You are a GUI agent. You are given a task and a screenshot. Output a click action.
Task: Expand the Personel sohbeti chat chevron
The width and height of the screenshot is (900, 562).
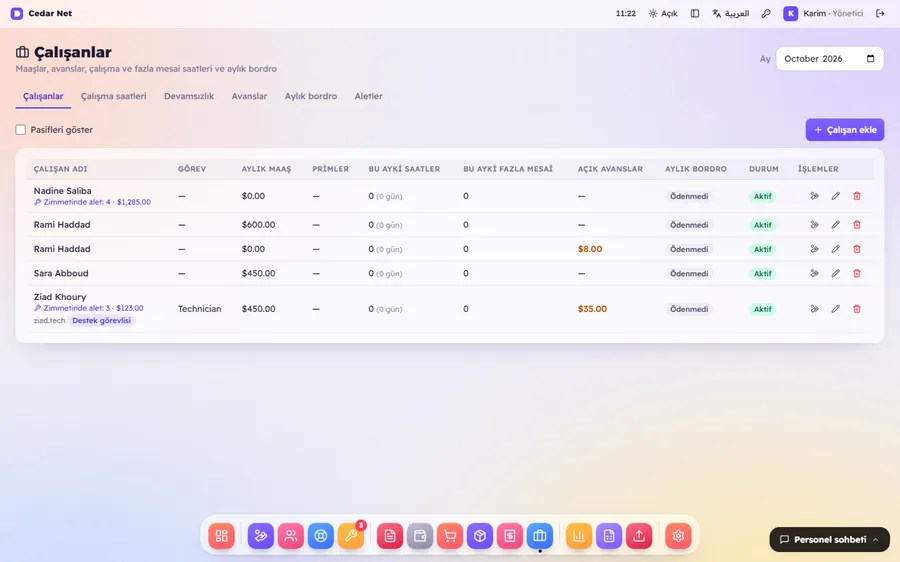(x=875, y=540)
